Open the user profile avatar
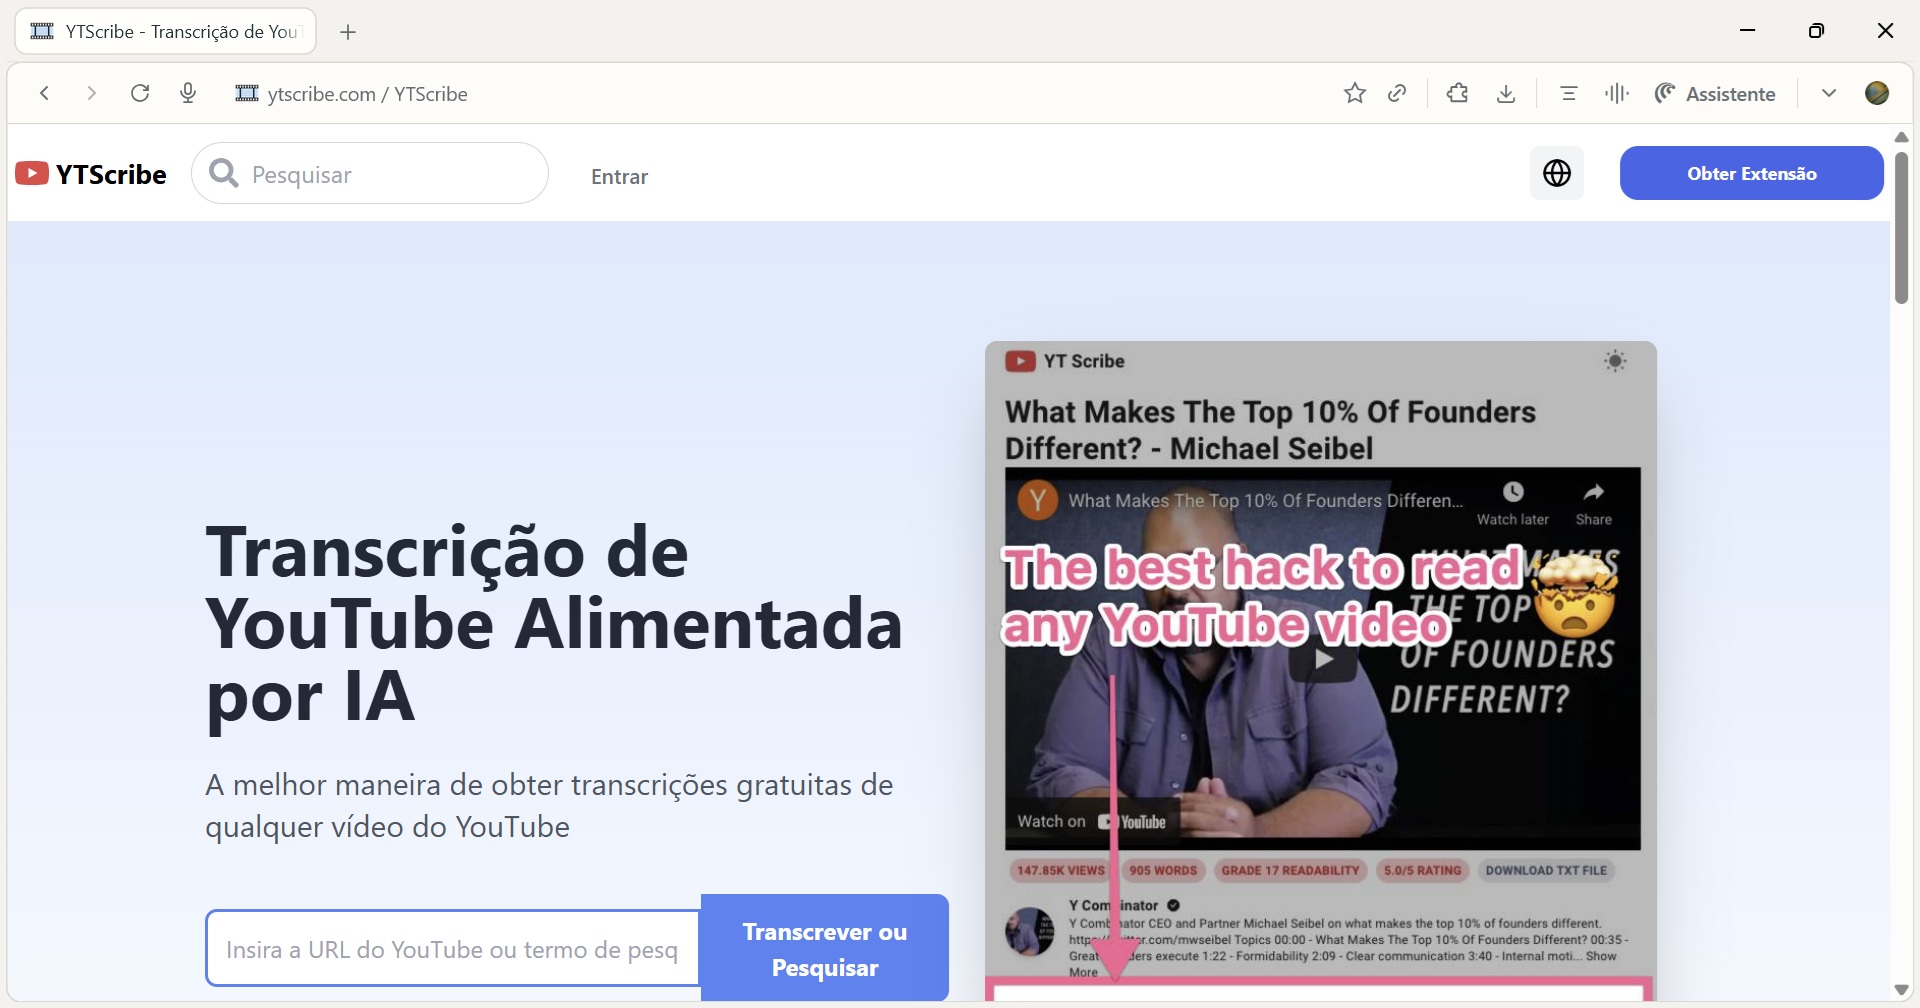1920x1008 pixels. click(1877, 93)
